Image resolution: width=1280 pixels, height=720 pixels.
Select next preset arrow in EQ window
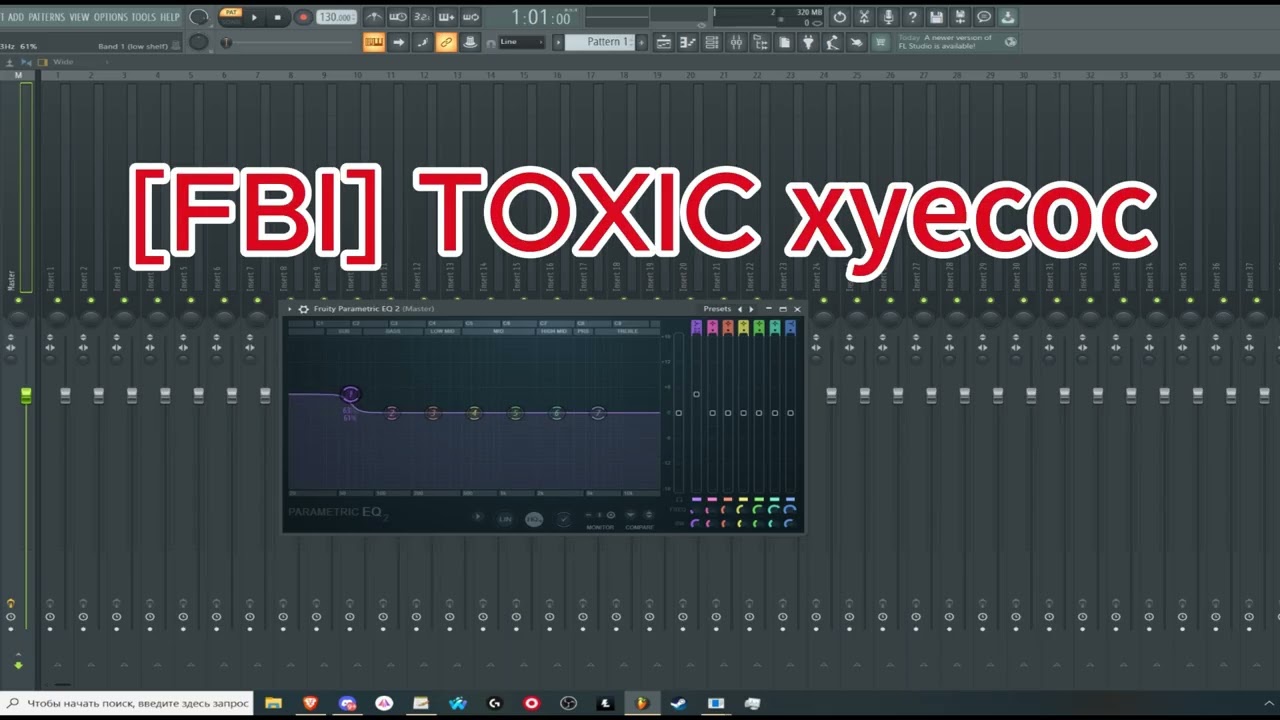coord(752,309)
